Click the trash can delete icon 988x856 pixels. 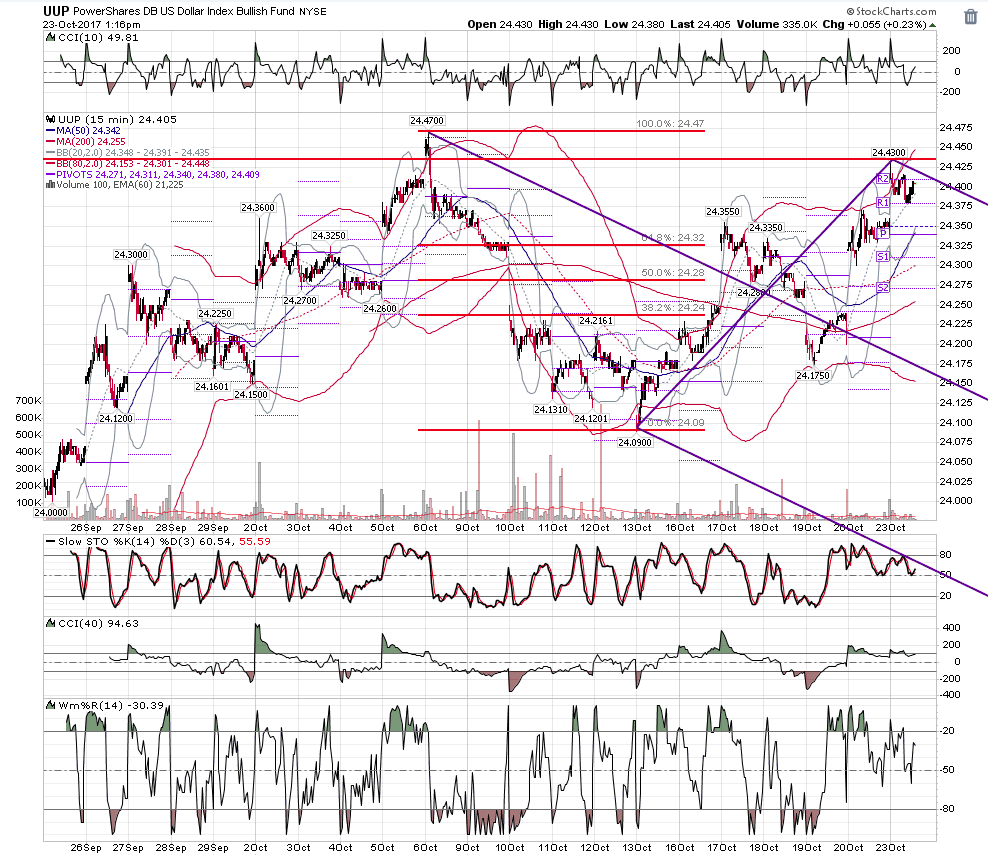pyautogui.click(x=970, y=16)
